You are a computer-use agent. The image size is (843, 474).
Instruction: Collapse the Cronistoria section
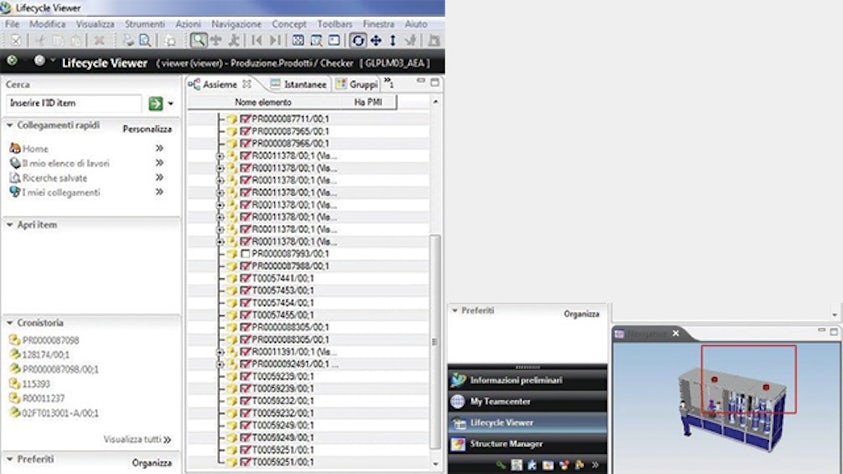tap(10, 323)
